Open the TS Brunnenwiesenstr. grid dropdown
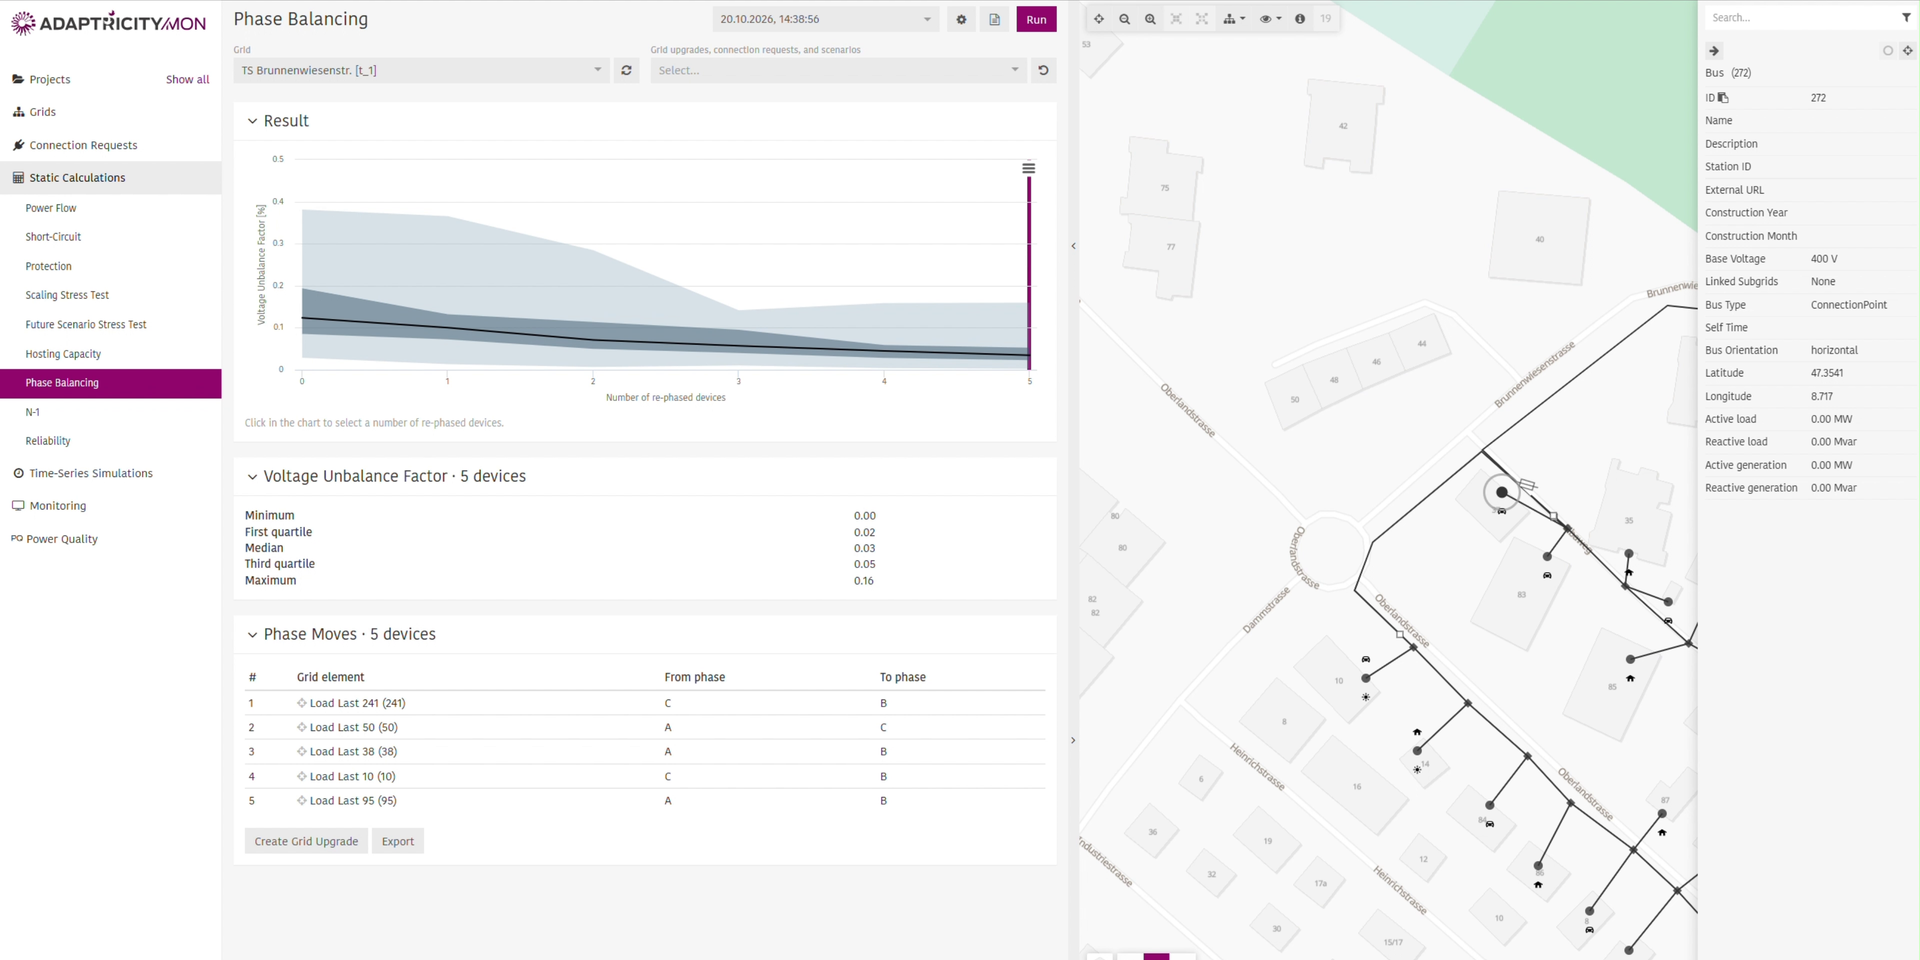 tap(421, 70)
